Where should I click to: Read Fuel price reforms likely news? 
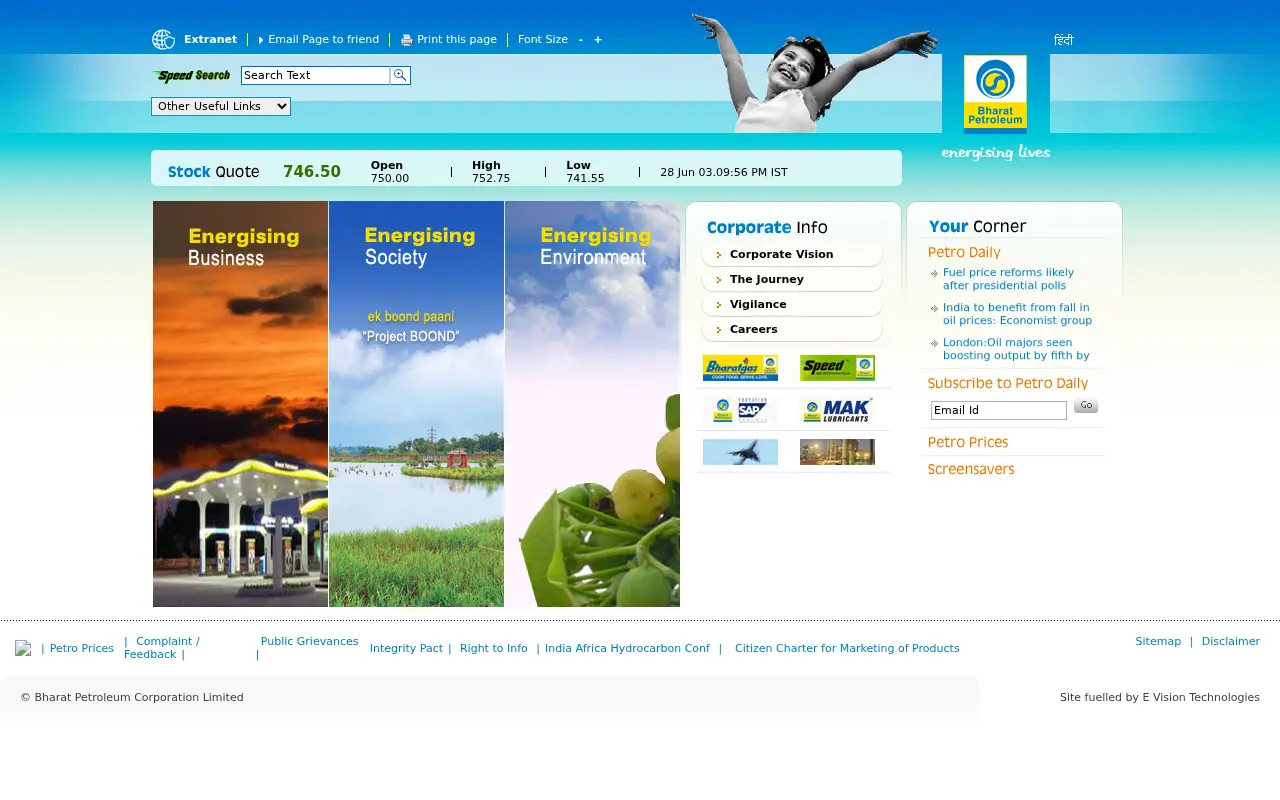1008,279
